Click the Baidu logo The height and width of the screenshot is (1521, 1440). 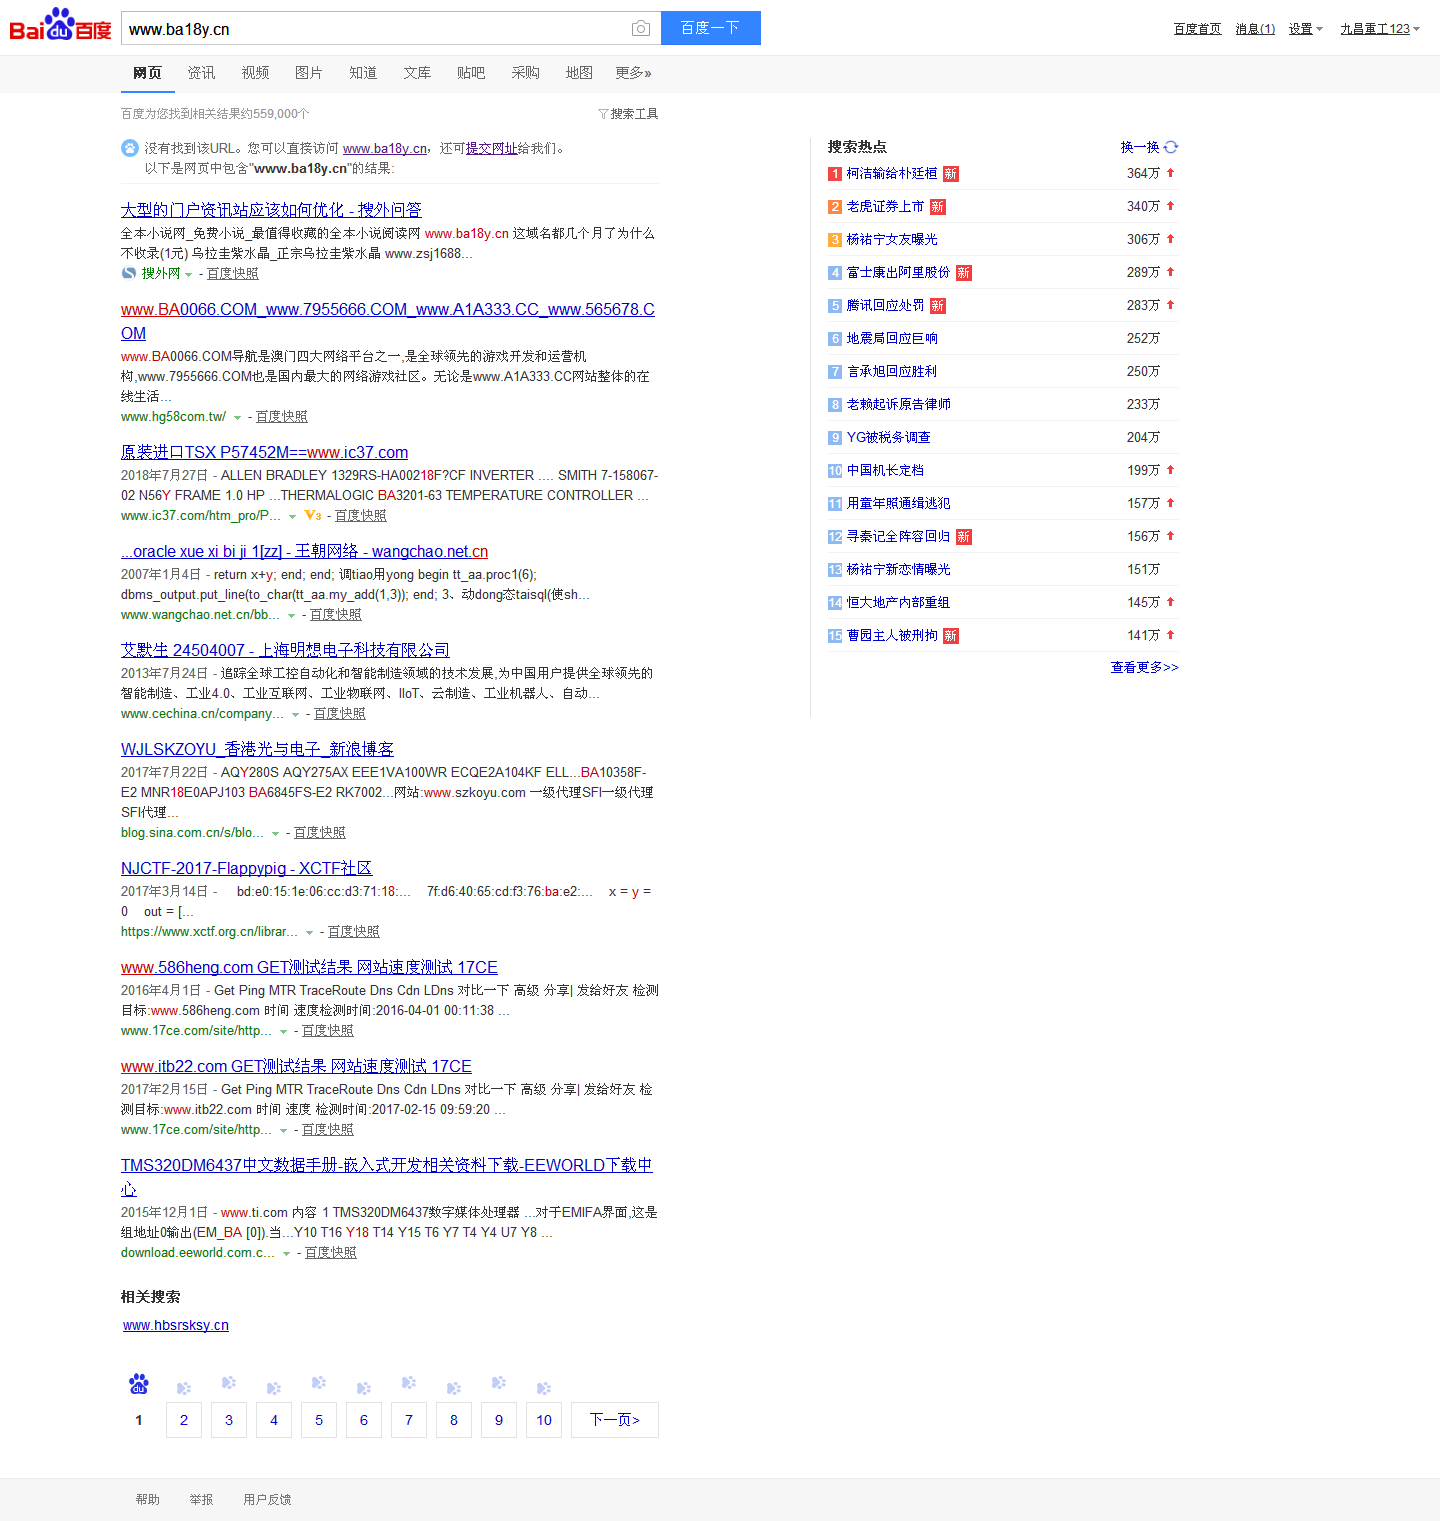coord(61,26)
